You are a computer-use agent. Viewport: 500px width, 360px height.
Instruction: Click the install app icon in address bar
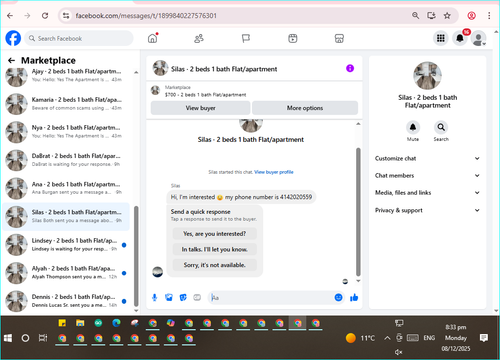(431, 16)
